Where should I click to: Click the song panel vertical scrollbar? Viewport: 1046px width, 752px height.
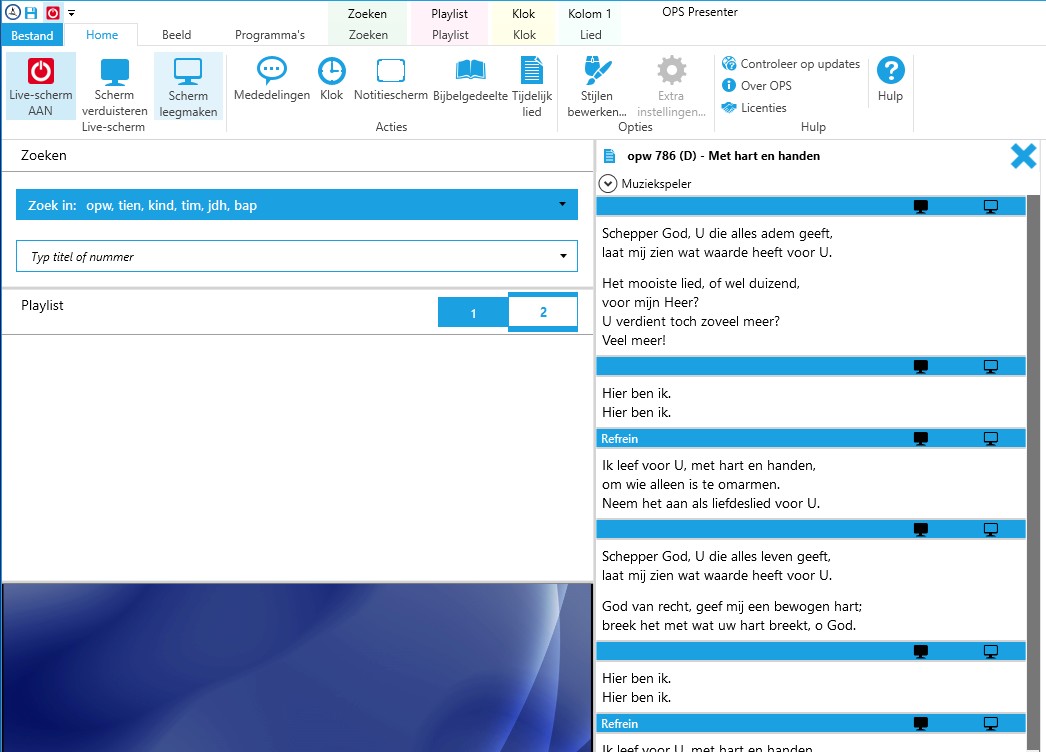(1033, 473)
